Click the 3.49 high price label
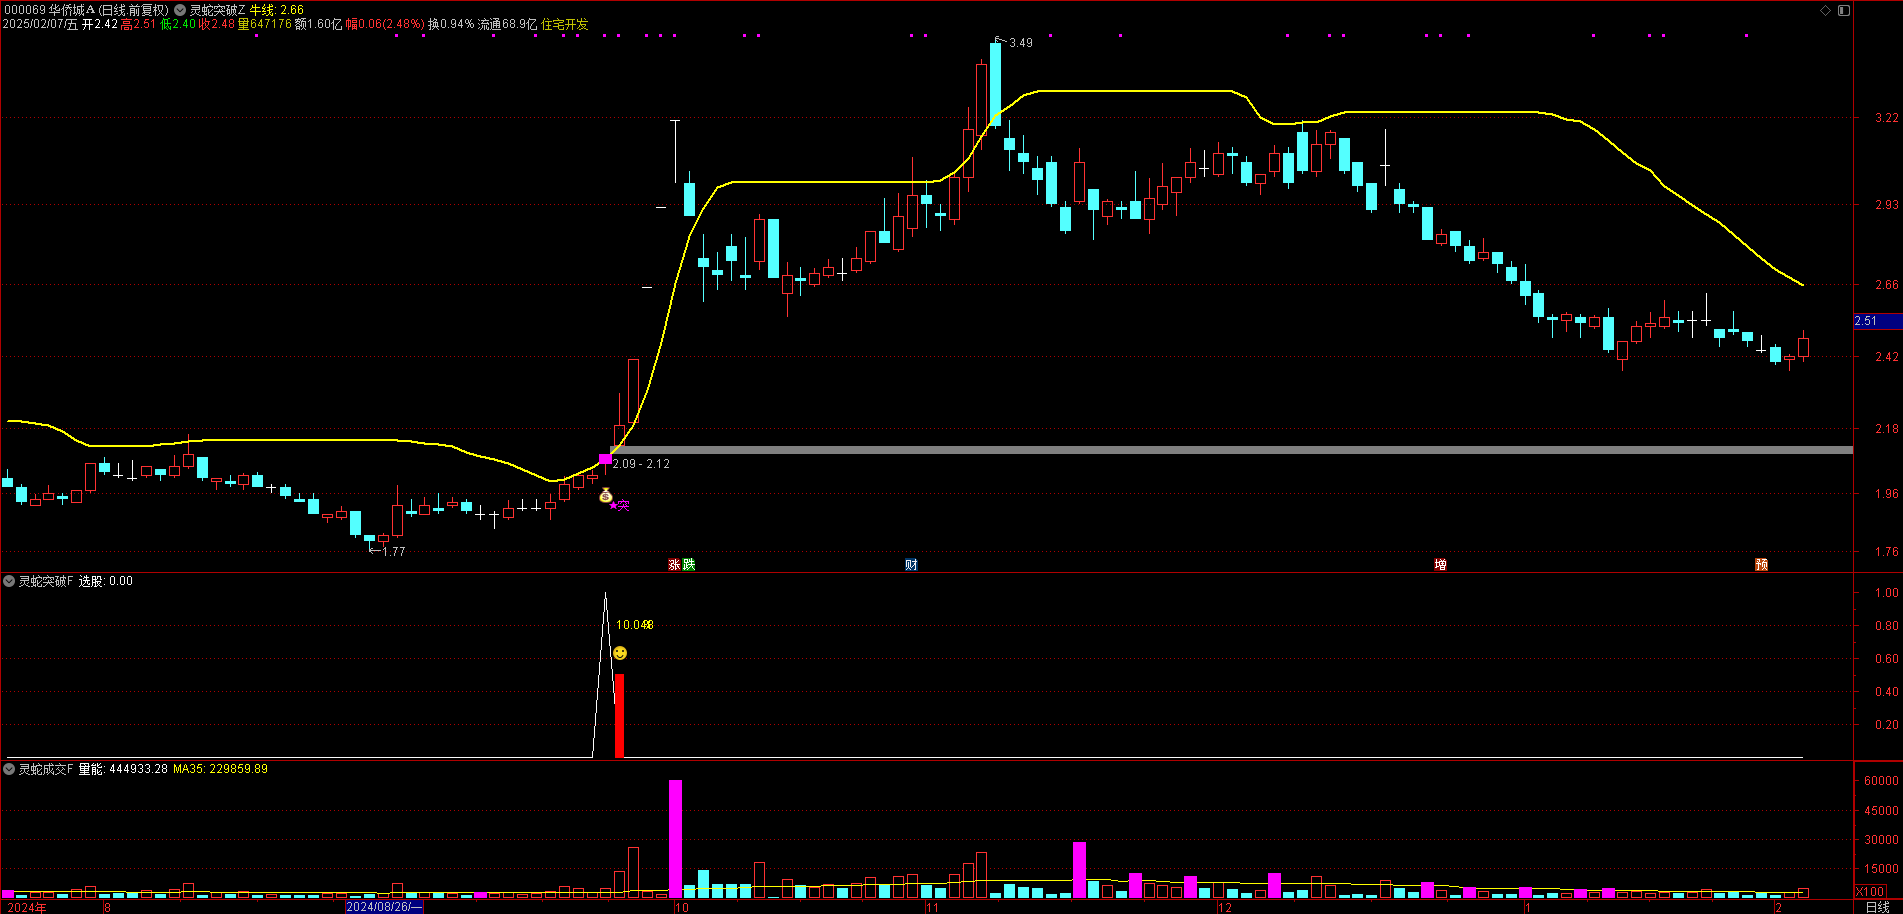 [1021, 43]
